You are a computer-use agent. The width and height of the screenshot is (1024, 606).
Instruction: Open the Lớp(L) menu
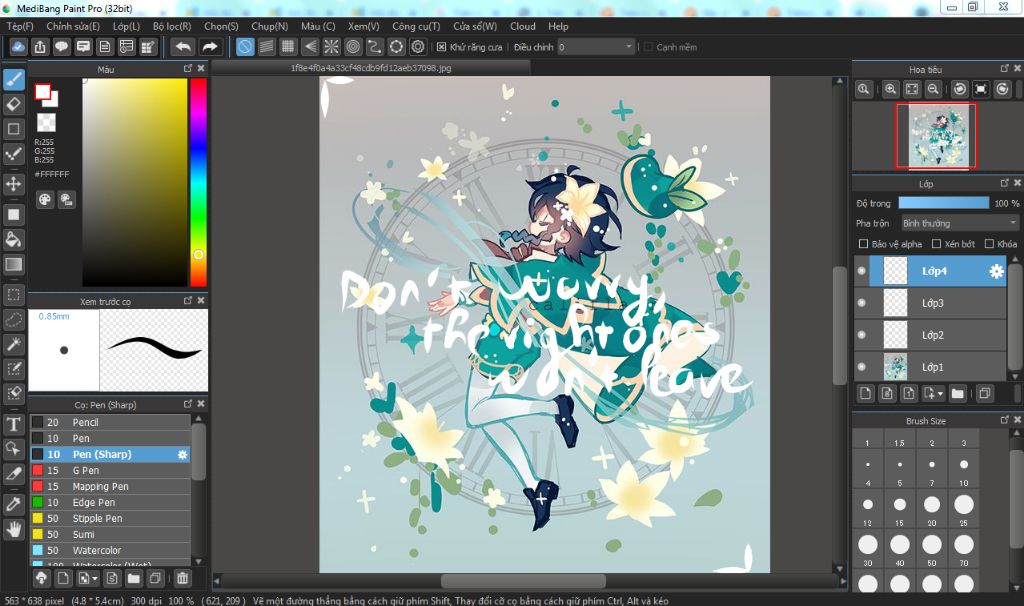pos(126,26)
